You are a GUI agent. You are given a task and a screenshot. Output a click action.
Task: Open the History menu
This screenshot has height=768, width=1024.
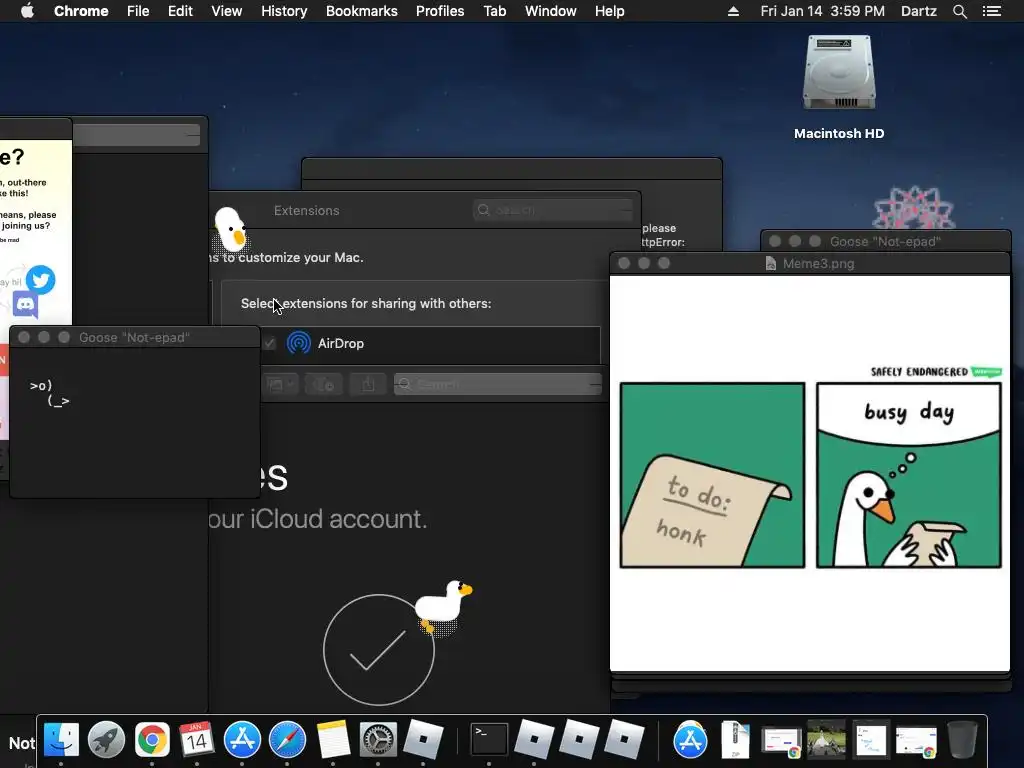click(x=284, y=11)
